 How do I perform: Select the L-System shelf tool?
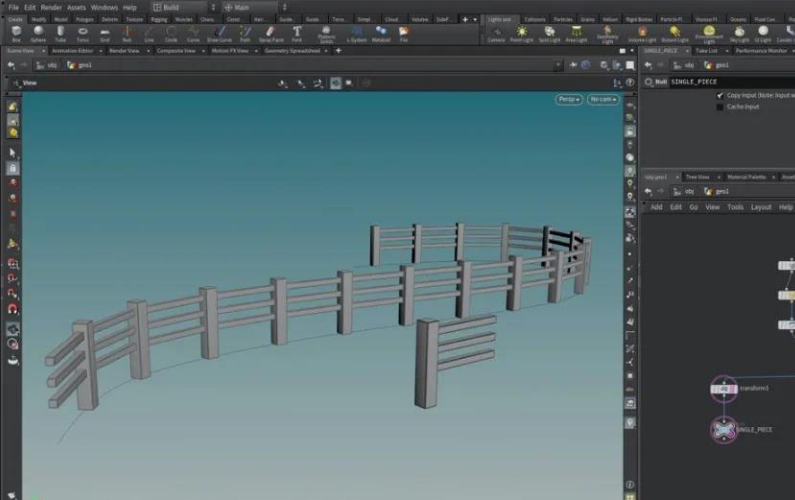coord(356,34)
